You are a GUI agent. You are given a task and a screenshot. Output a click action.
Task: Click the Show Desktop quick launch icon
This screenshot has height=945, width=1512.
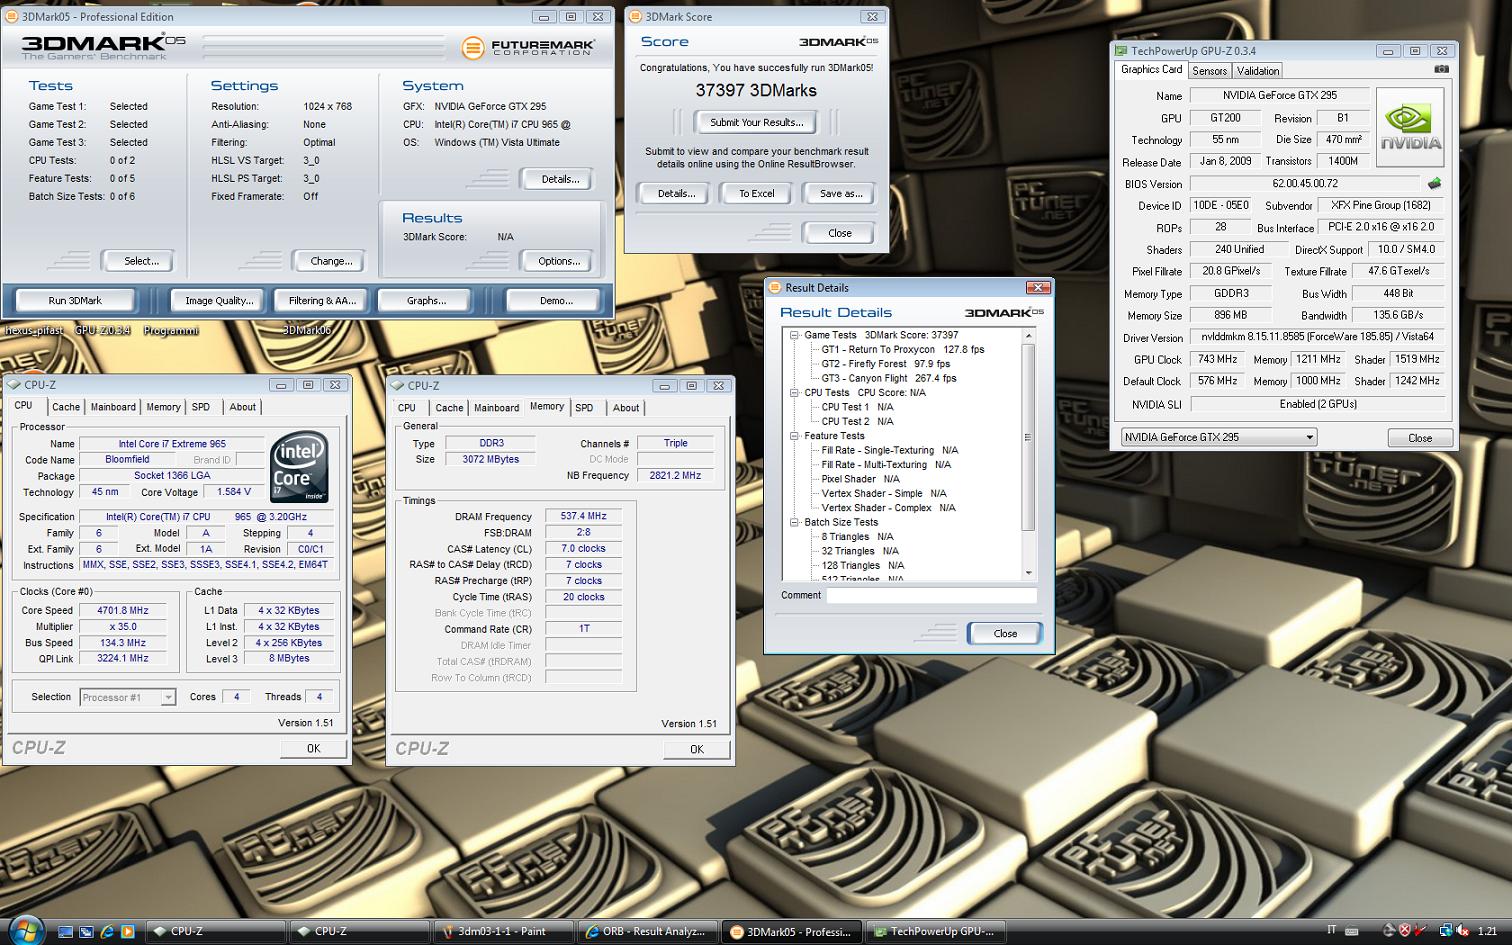point(66,931)
